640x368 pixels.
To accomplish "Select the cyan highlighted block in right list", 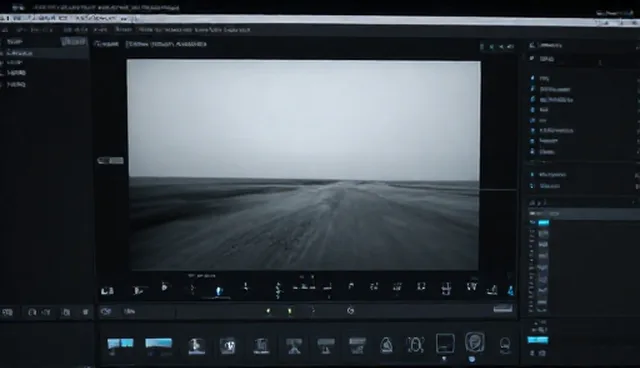I will point(544,223).
